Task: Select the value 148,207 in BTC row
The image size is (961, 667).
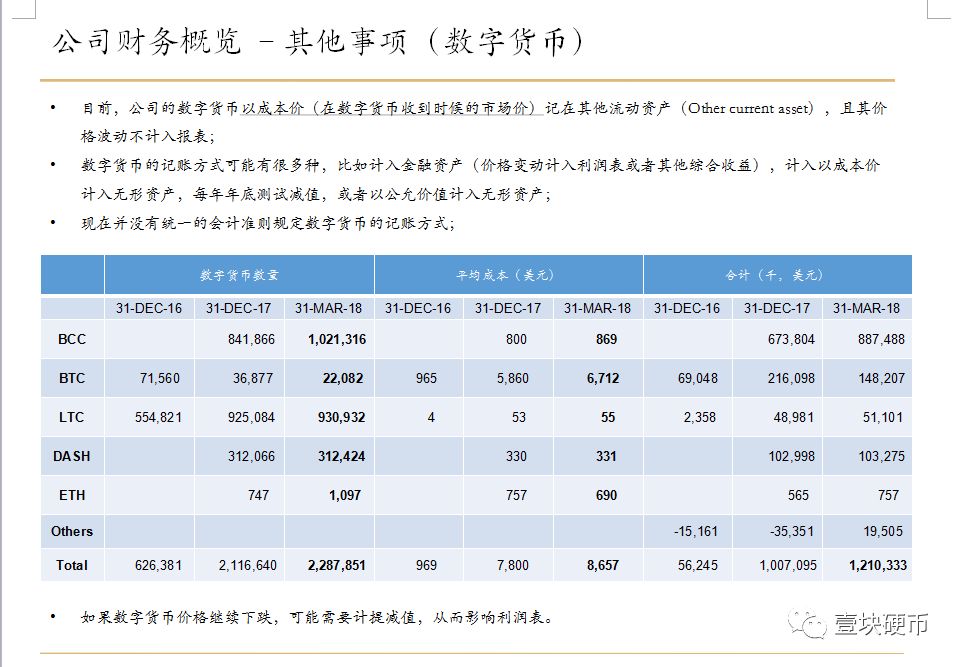Action: [x=881, y=379]
